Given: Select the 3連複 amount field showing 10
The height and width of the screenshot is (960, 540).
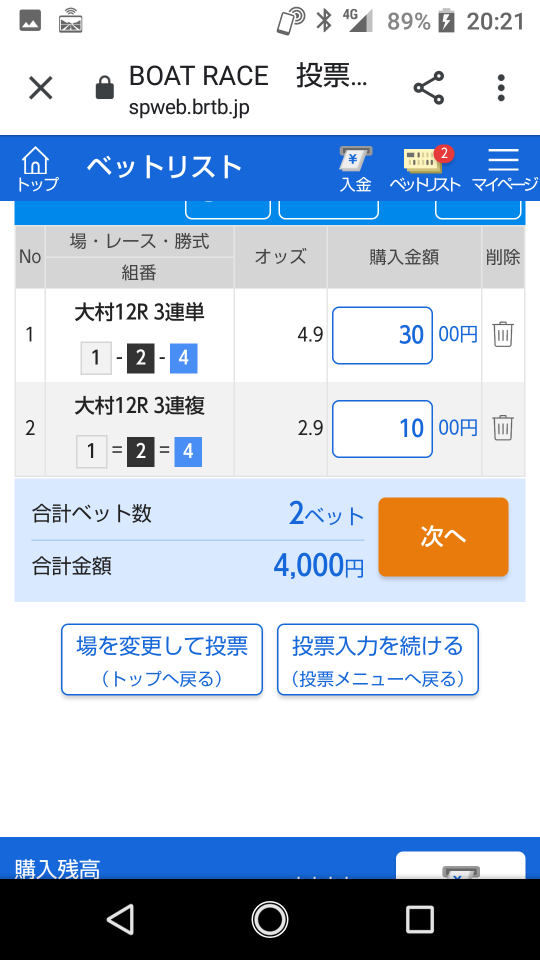Looking at the screenshot, I should pyautogui.click(x=382, y=429).
